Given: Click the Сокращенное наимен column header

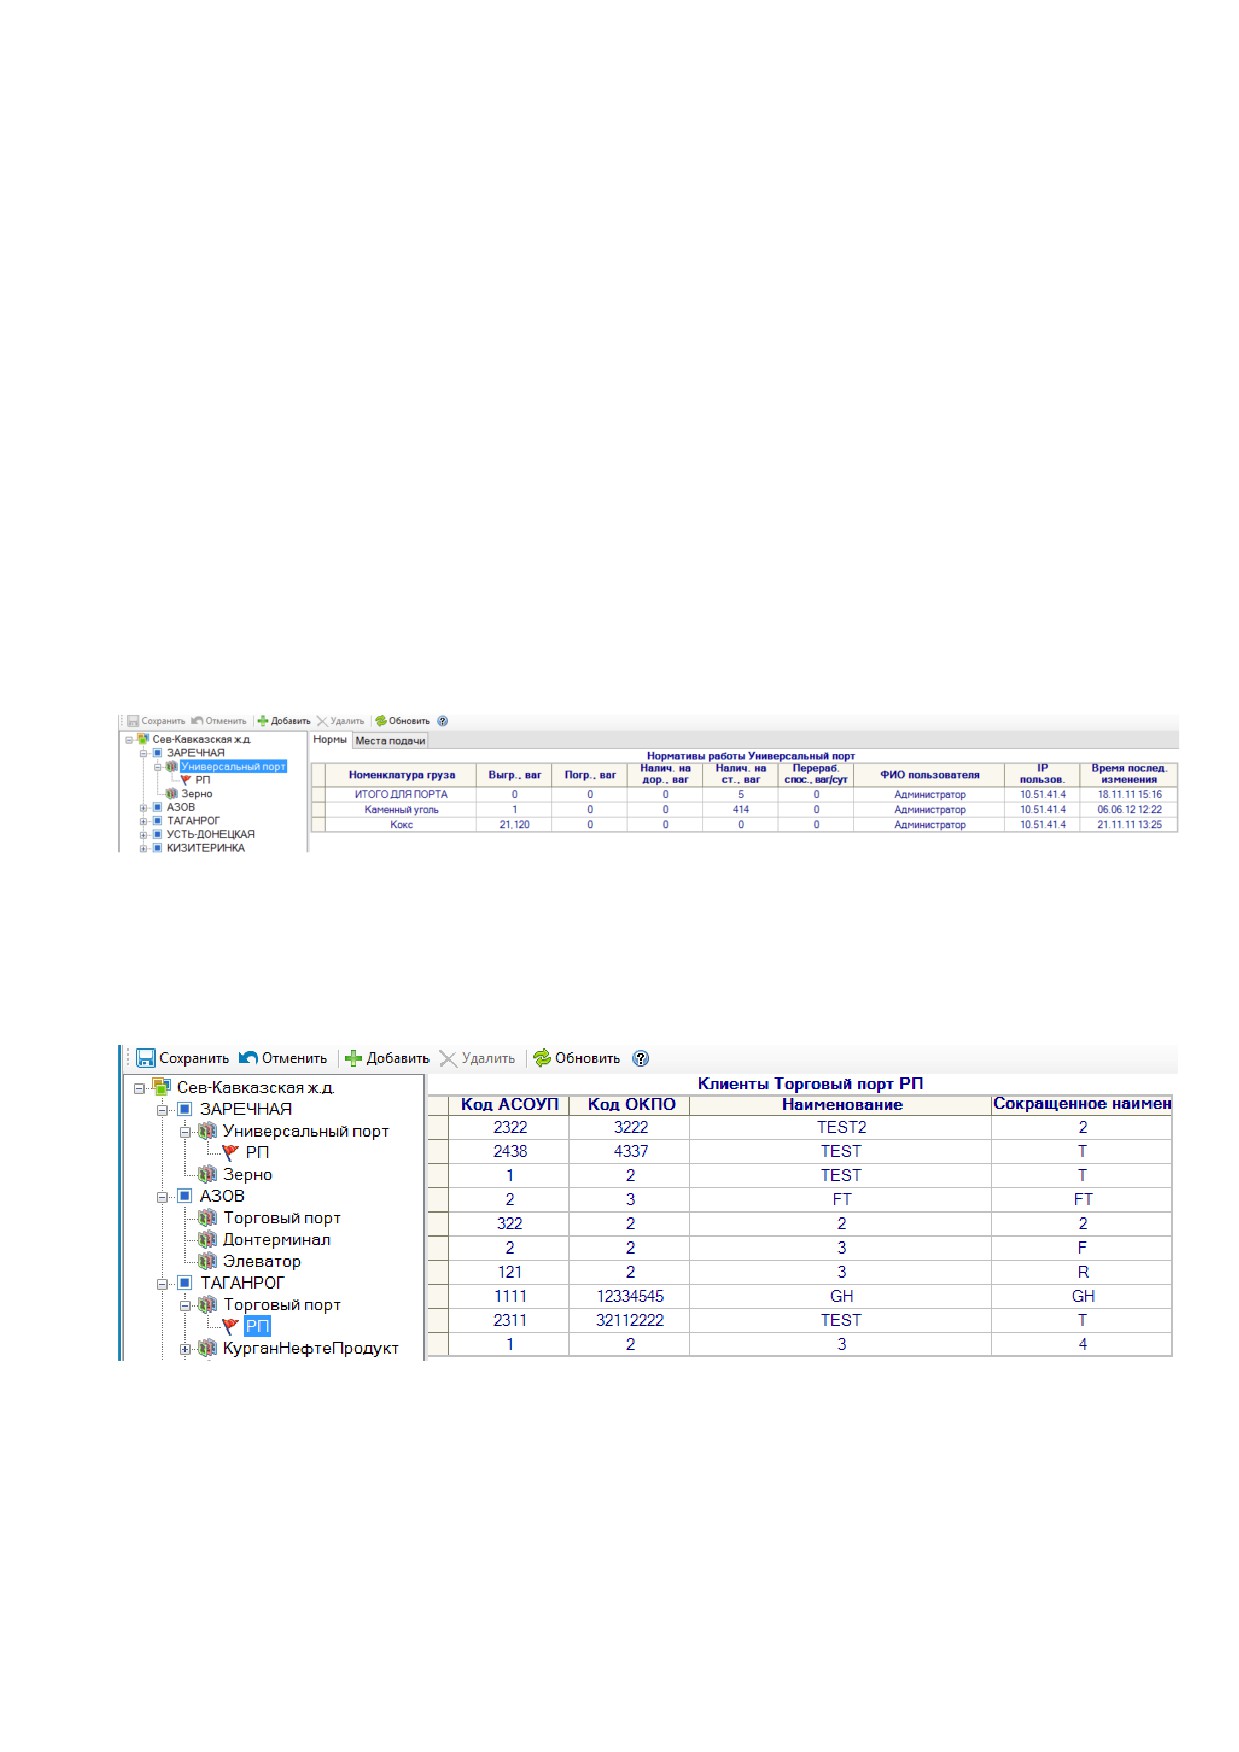Looking at the screenshot, I should (1082, 1105).
